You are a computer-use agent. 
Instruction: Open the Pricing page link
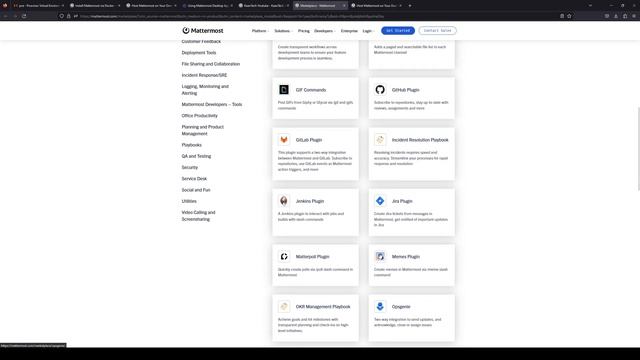(x=303, y=31)
